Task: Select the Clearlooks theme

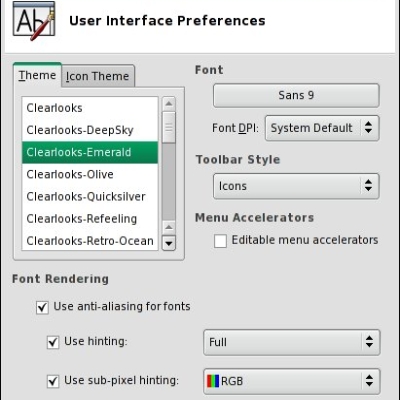Action: coord(90,108)
